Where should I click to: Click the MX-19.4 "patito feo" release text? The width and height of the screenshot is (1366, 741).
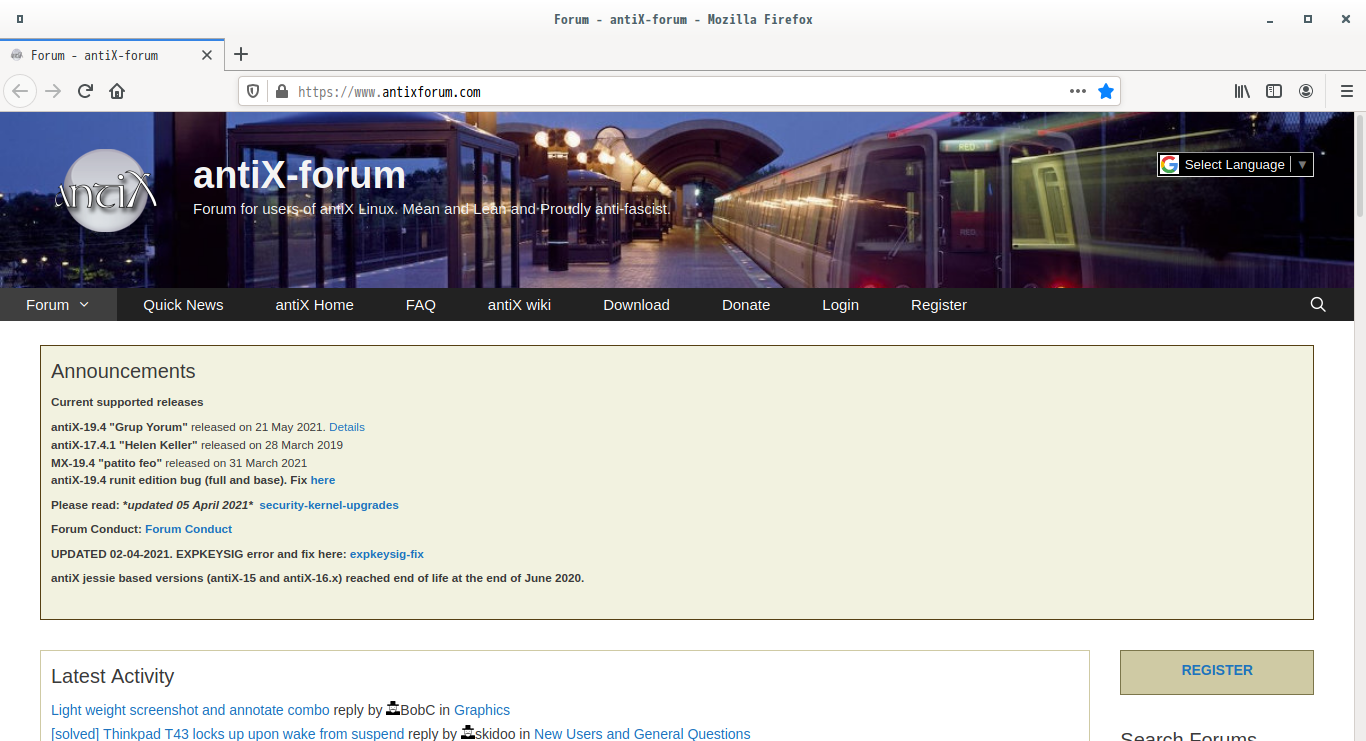coord(179,463)
